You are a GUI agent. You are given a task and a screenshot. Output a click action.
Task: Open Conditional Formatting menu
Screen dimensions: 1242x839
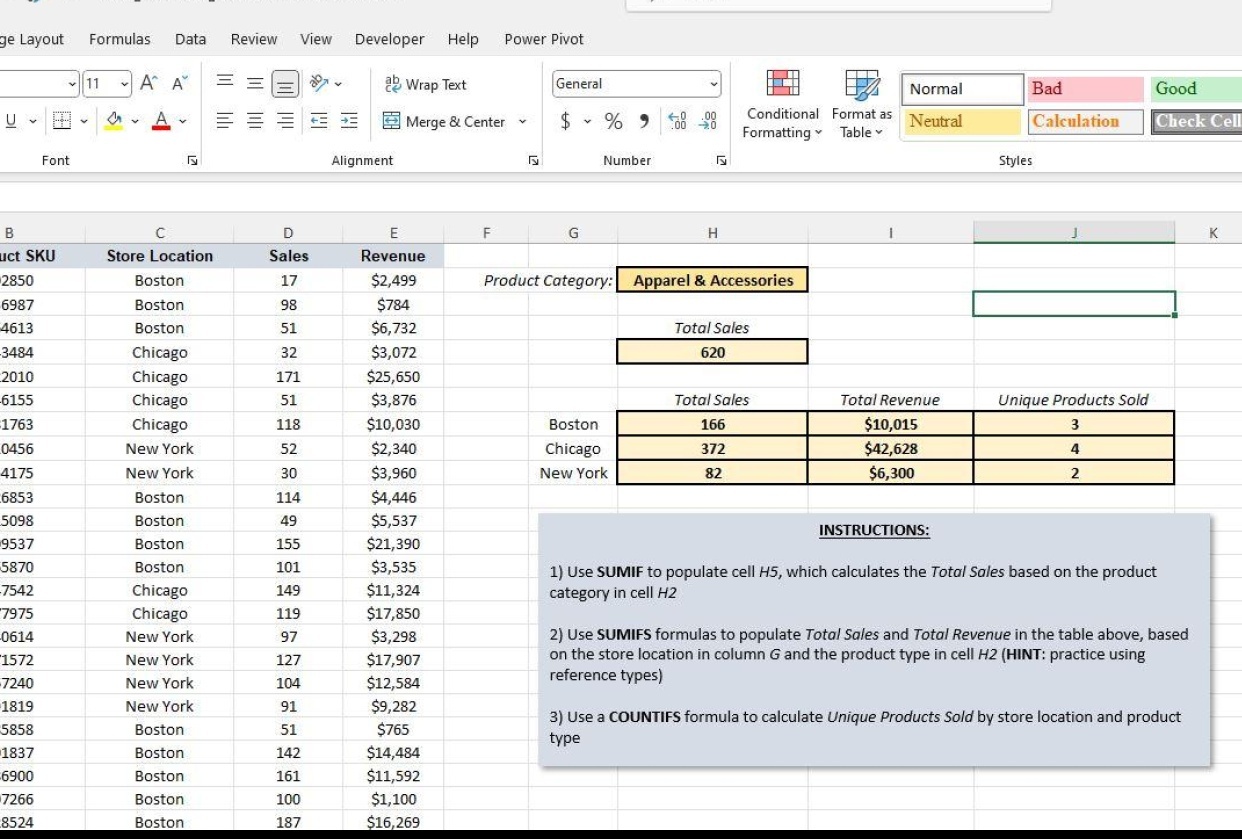(x=782, y=104)
